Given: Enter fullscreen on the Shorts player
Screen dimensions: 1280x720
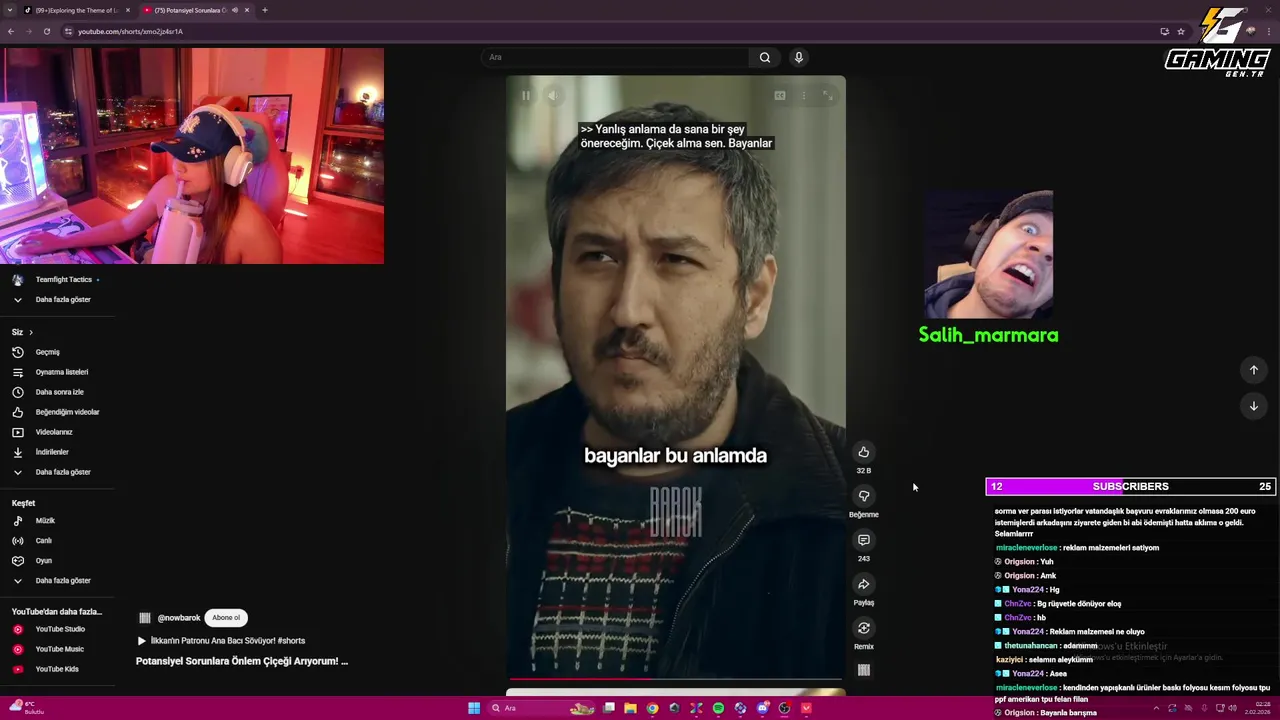Looking at the screenshot, I should click(828, 96).
